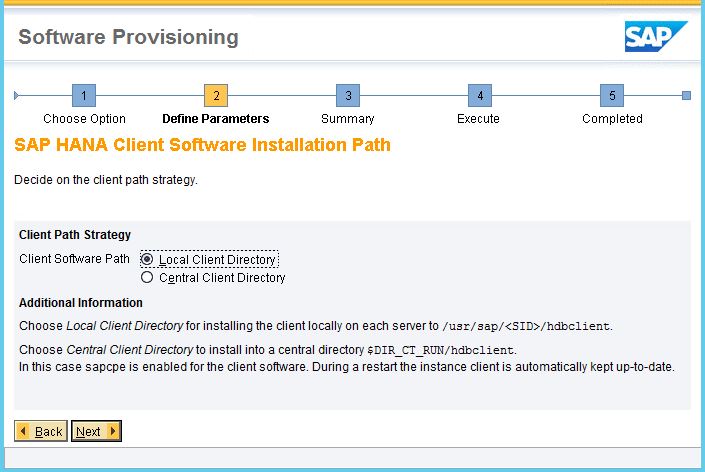Select the Local Client Directory radio button
Viewport: 705px width, 472px height.
[147, 259]
